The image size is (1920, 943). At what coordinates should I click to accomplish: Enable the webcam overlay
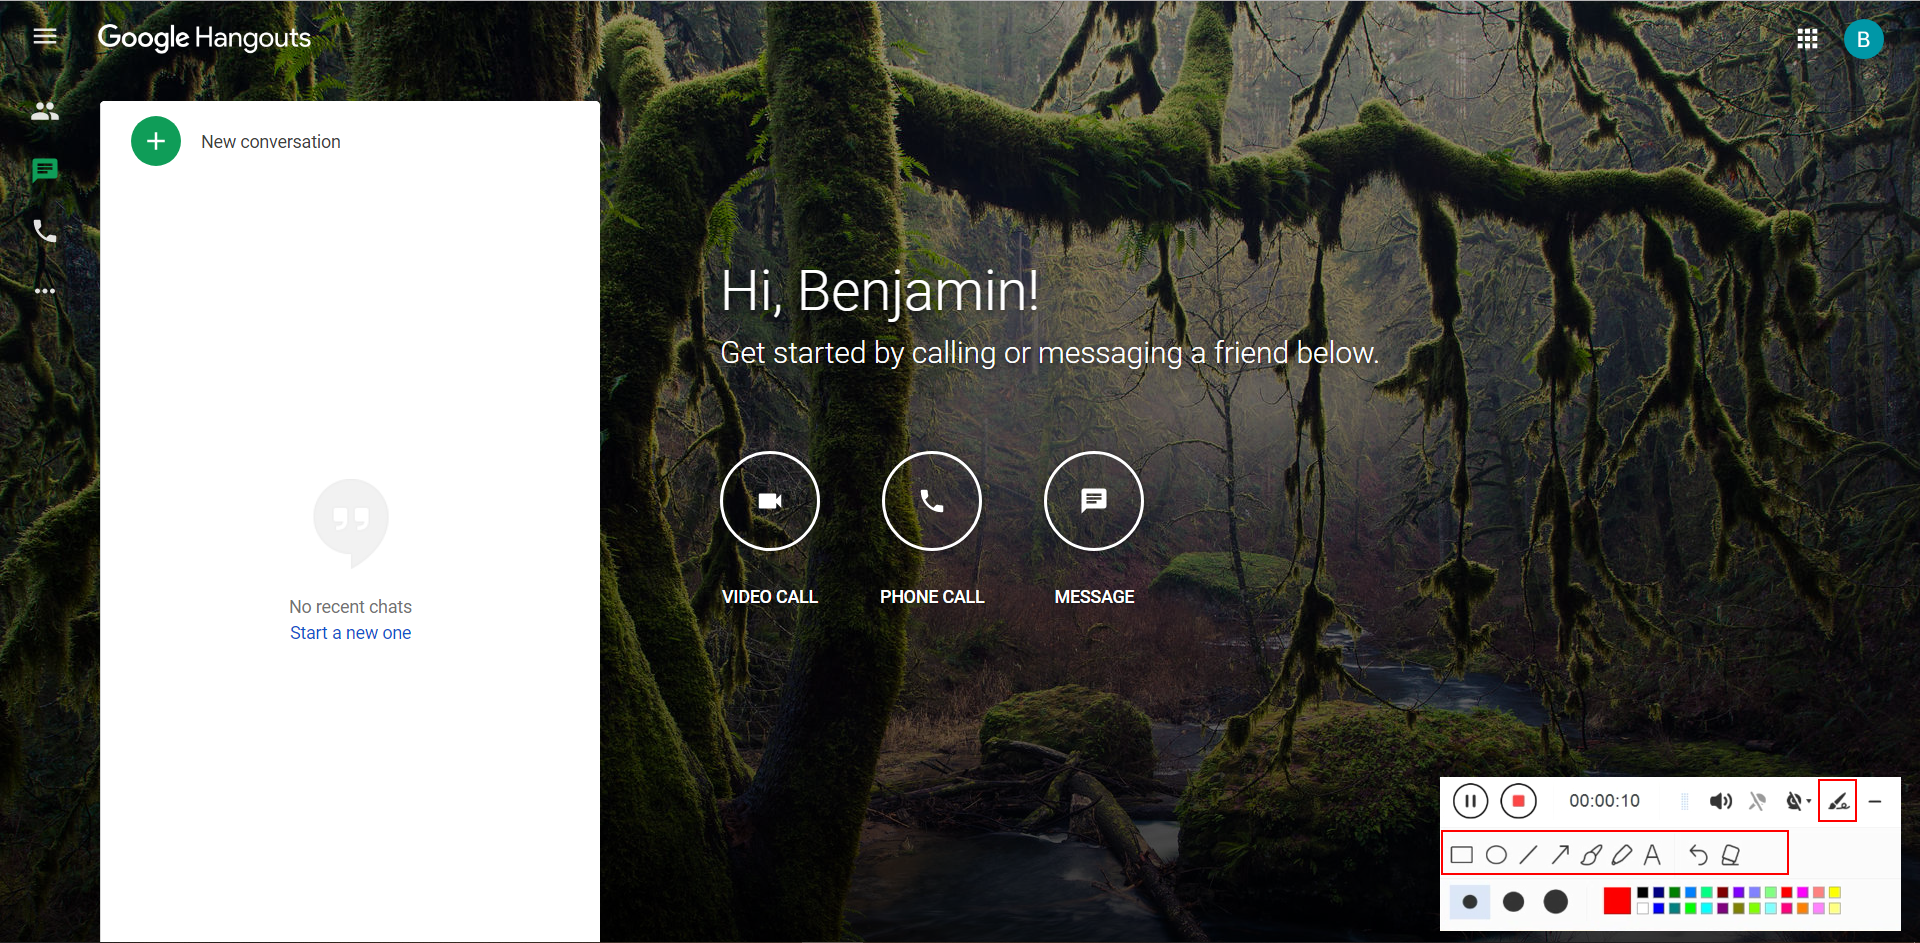[1795, 801]
